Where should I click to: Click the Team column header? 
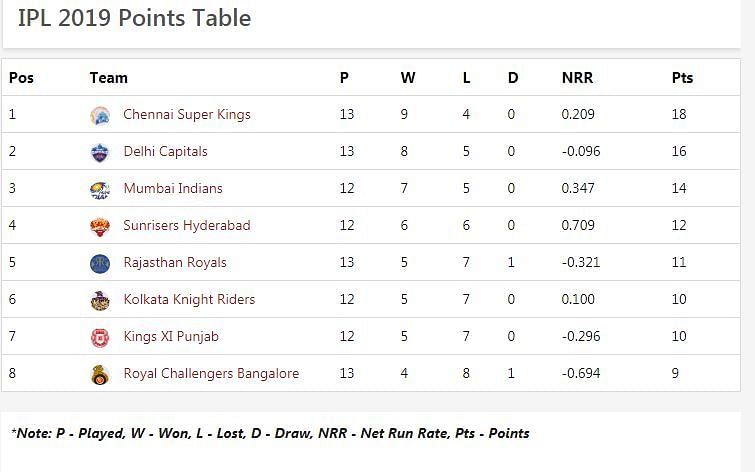coord(108,78)
